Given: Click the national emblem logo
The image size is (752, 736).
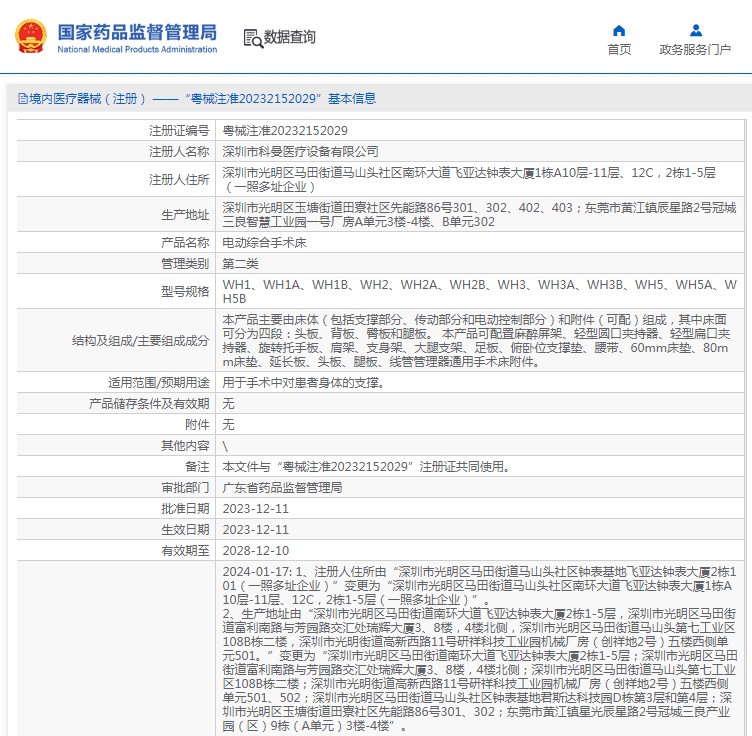Looking at the screenshot, I should point(31,36).
